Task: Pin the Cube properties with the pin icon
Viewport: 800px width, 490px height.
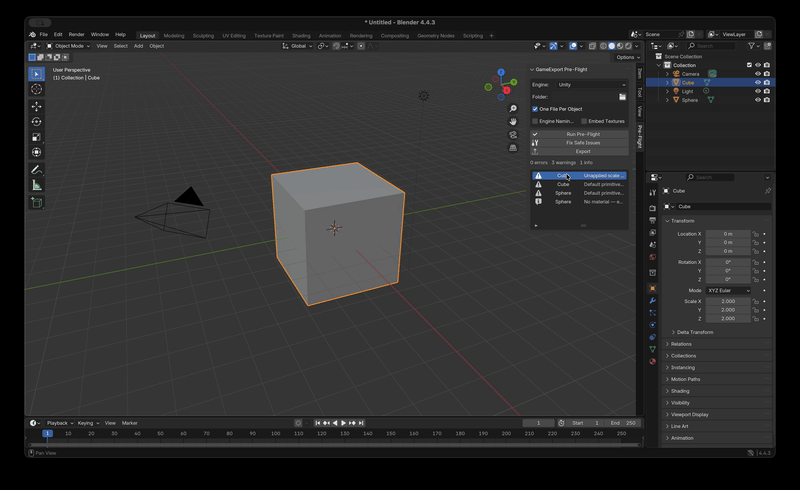Action: click(x=767, y=191)
